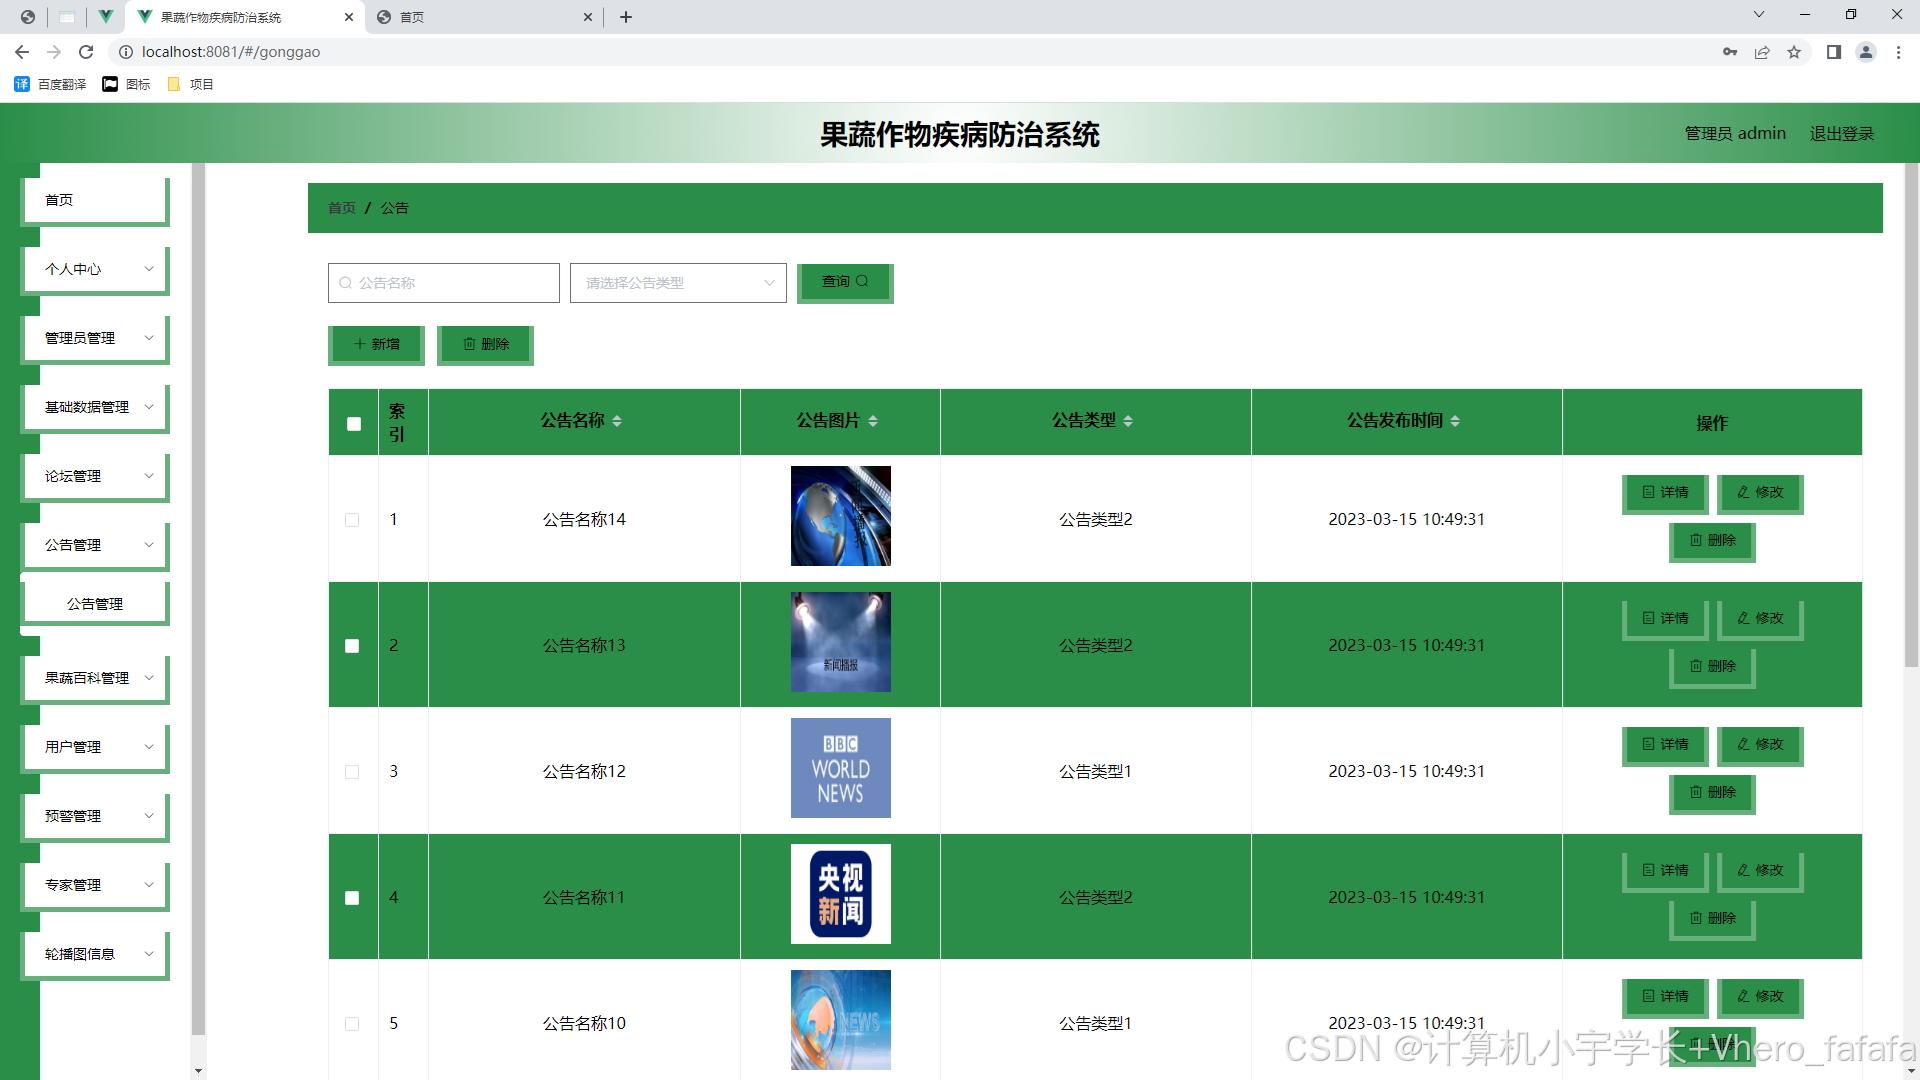Open the browser profile avatar icon

coord(1865,52)
